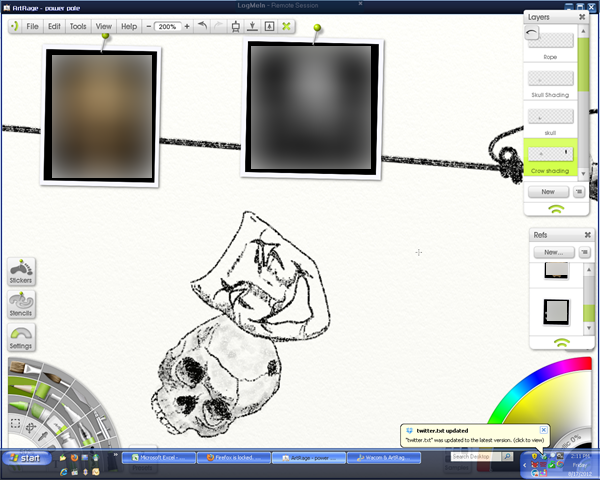The height and width of the screenshot is (480, 600).
Task: Click the New layer button
Action: click(548, 192)
